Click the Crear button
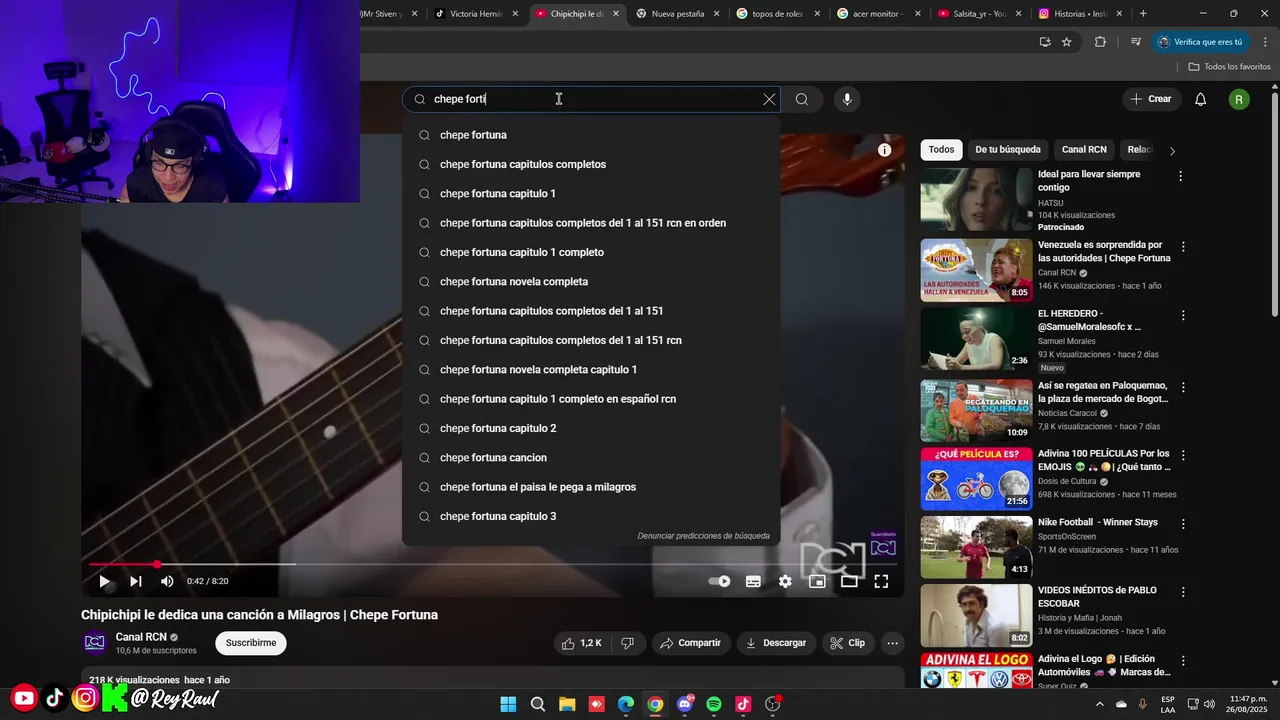1280x720 pixels. [x=1150, y=99]
